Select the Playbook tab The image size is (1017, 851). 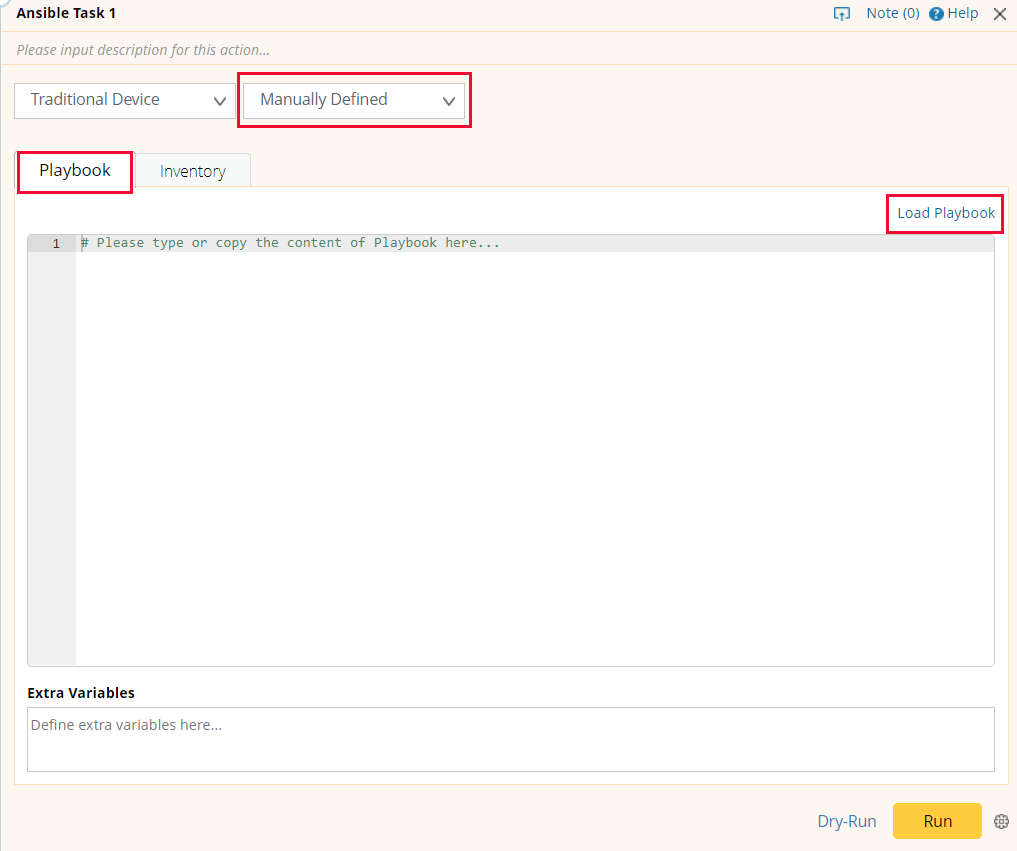(x=74, y=172)
